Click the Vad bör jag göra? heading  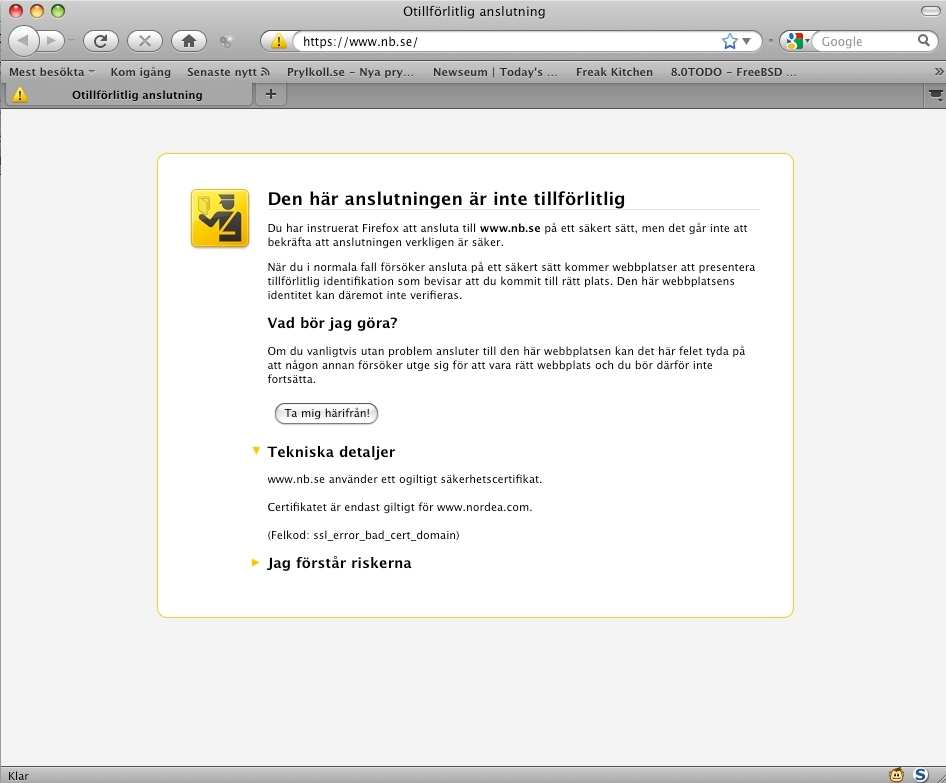coord(332,323)
